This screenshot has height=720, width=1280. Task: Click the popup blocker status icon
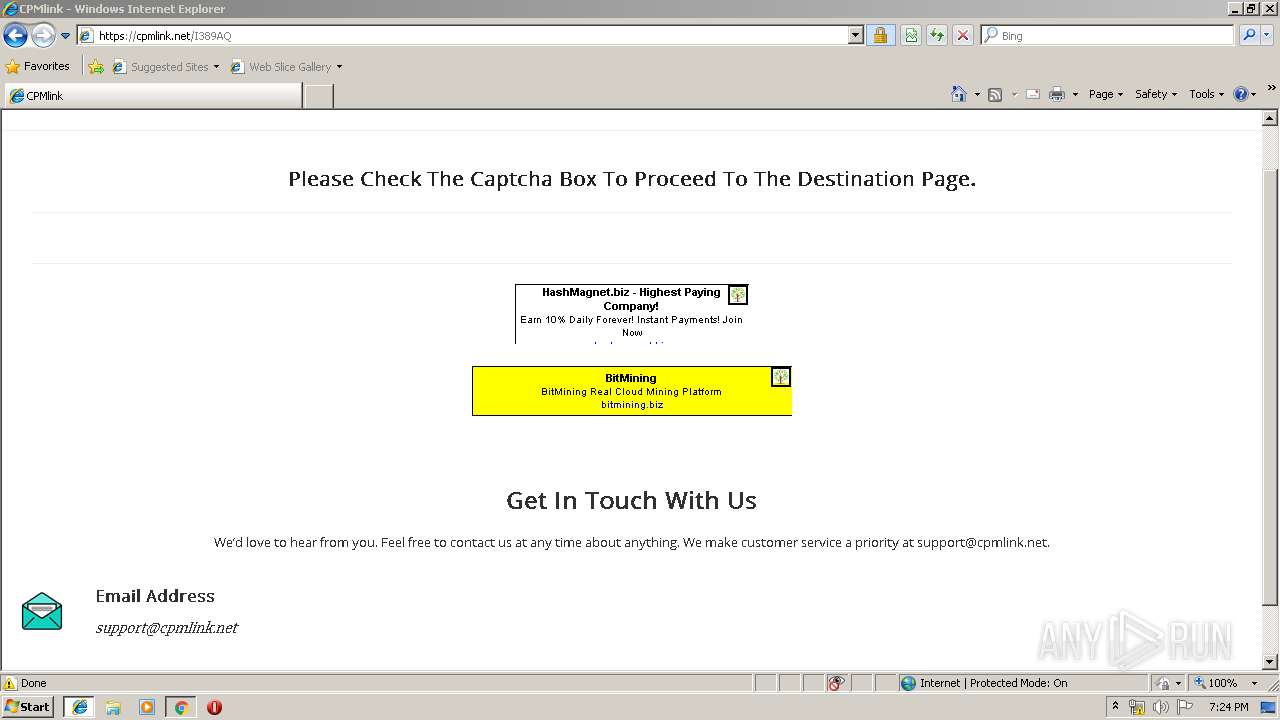click(x=836, y=683)
